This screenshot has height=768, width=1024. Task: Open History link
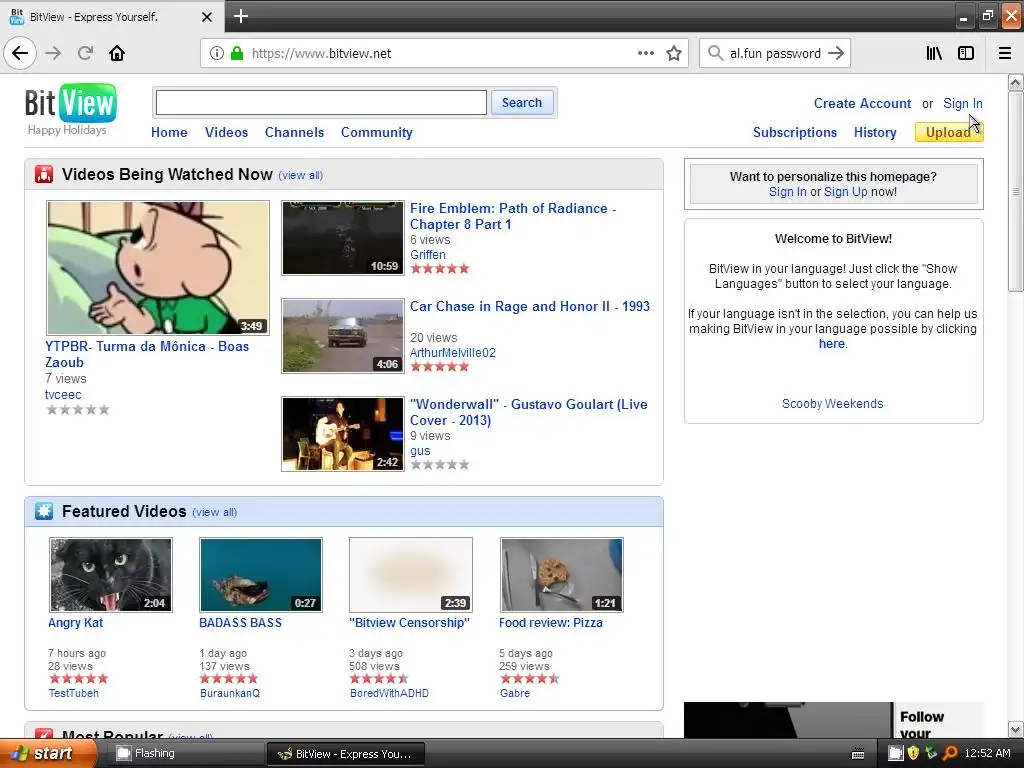click(875, 132)
